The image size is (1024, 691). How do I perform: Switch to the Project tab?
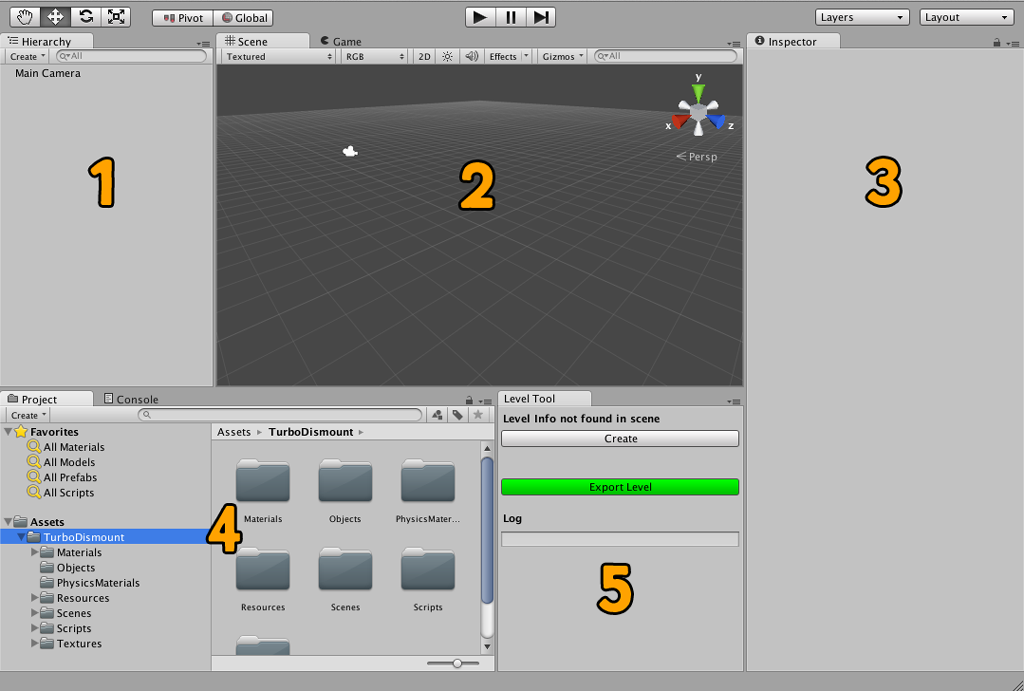pos(46,399)
